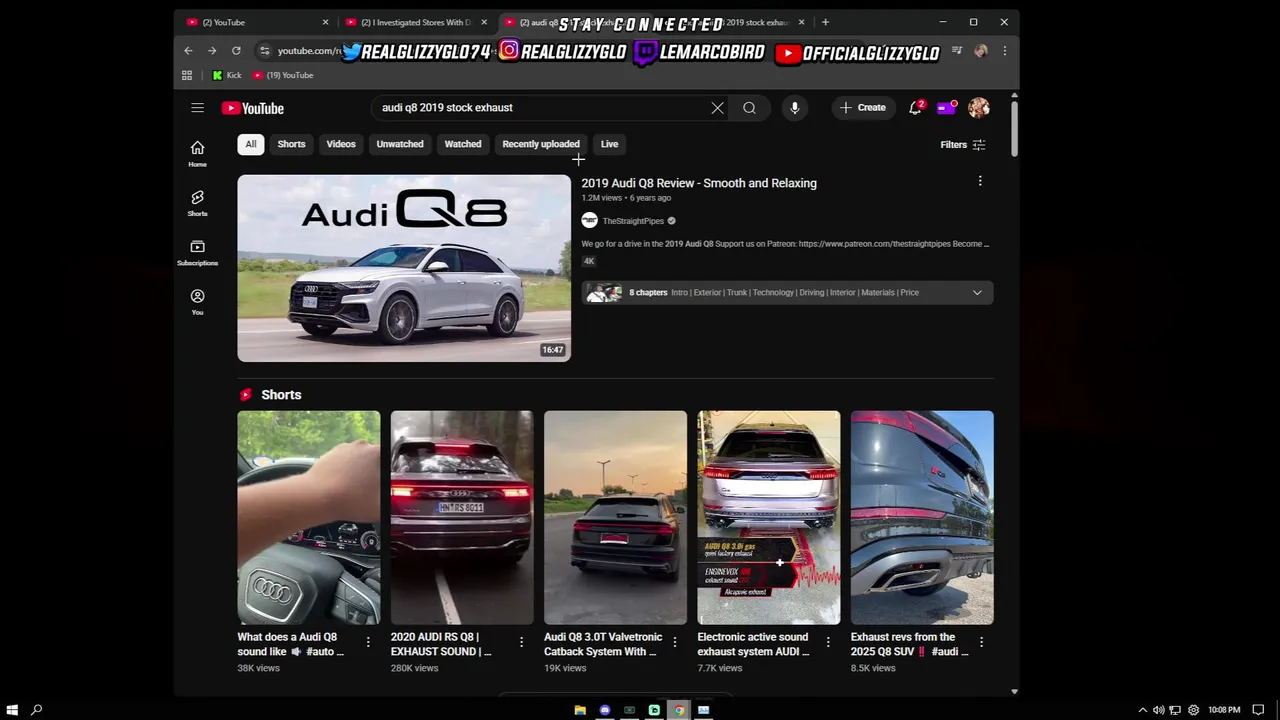Open the Chrome profile avatar
The height and width of the screenshot is (720, 1280).
pyautogui.click(x=981, y=51)
